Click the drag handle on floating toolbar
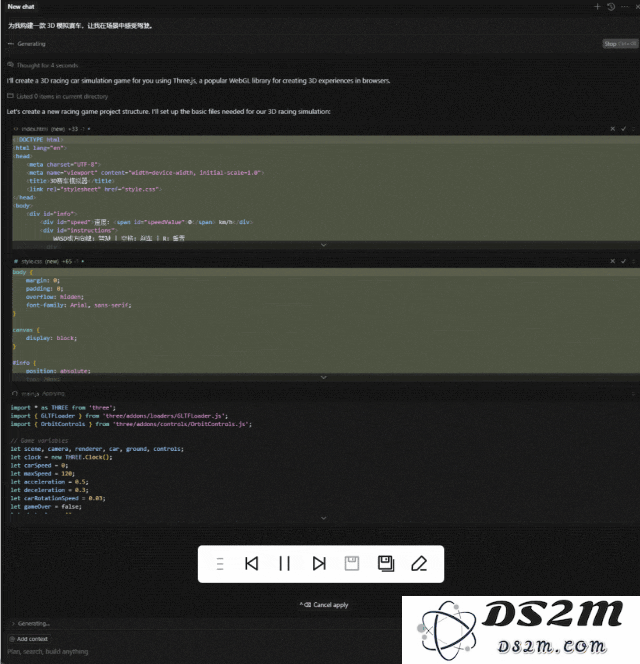 (x=219, y=564)
